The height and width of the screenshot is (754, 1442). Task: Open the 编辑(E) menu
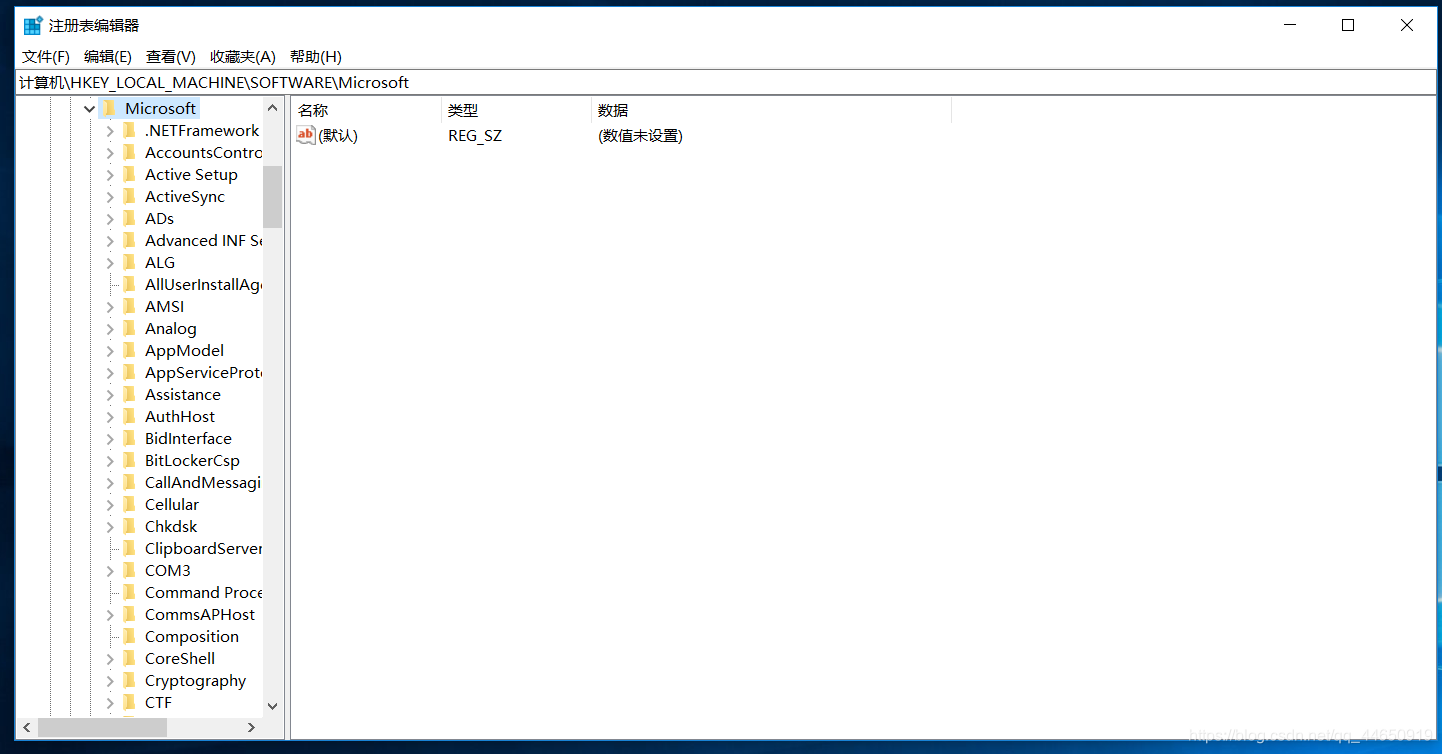coord(108,57)
